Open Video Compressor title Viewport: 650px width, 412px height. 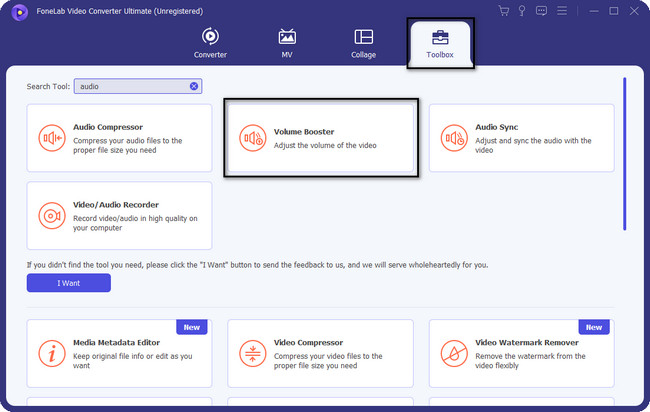click(x=308, y=343)
